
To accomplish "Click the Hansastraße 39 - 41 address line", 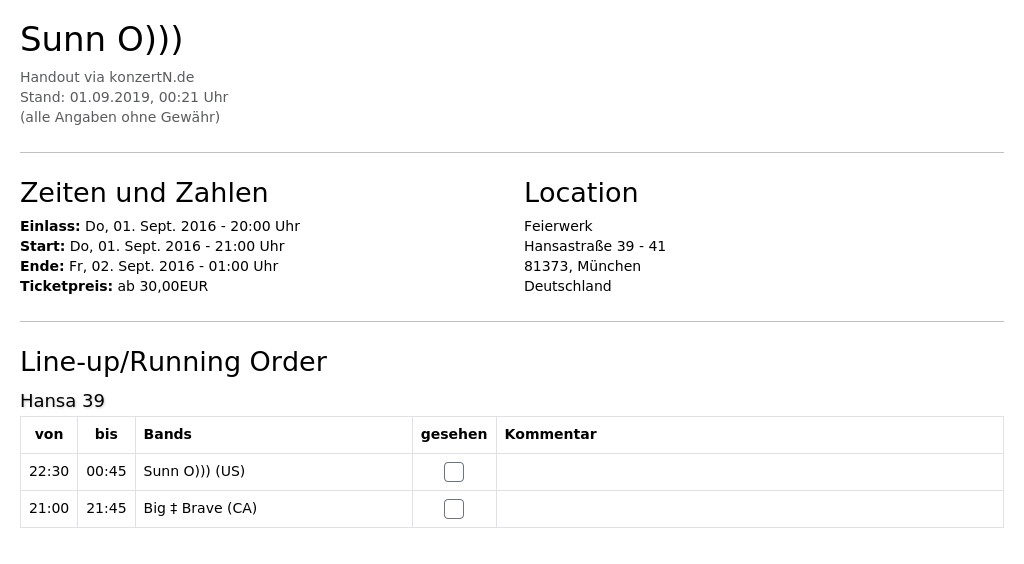I will [x=594, y=246].
